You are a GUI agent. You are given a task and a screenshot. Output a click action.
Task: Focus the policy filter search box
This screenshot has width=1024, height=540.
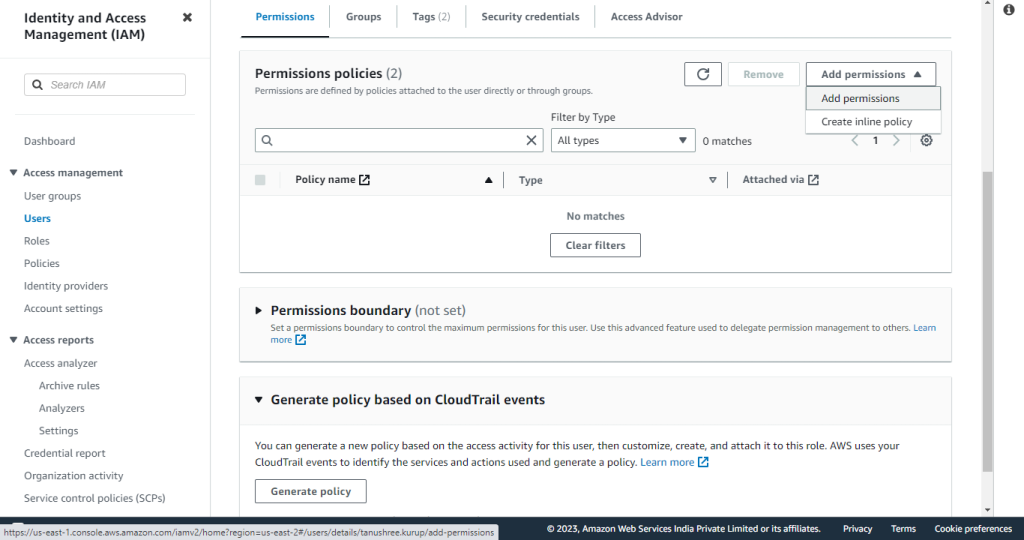point(399,140)
